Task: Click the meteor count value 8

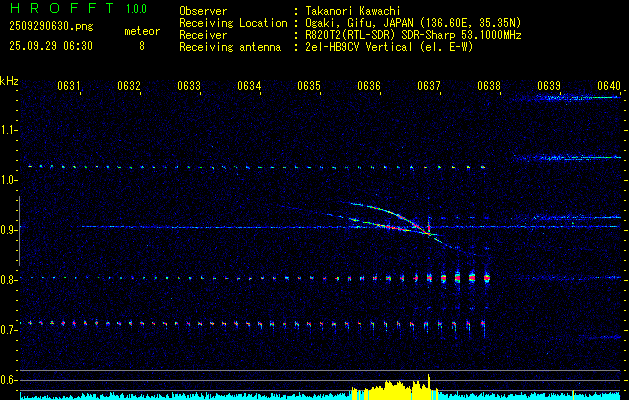Action: pyautogui.click(x=142, y=46)
